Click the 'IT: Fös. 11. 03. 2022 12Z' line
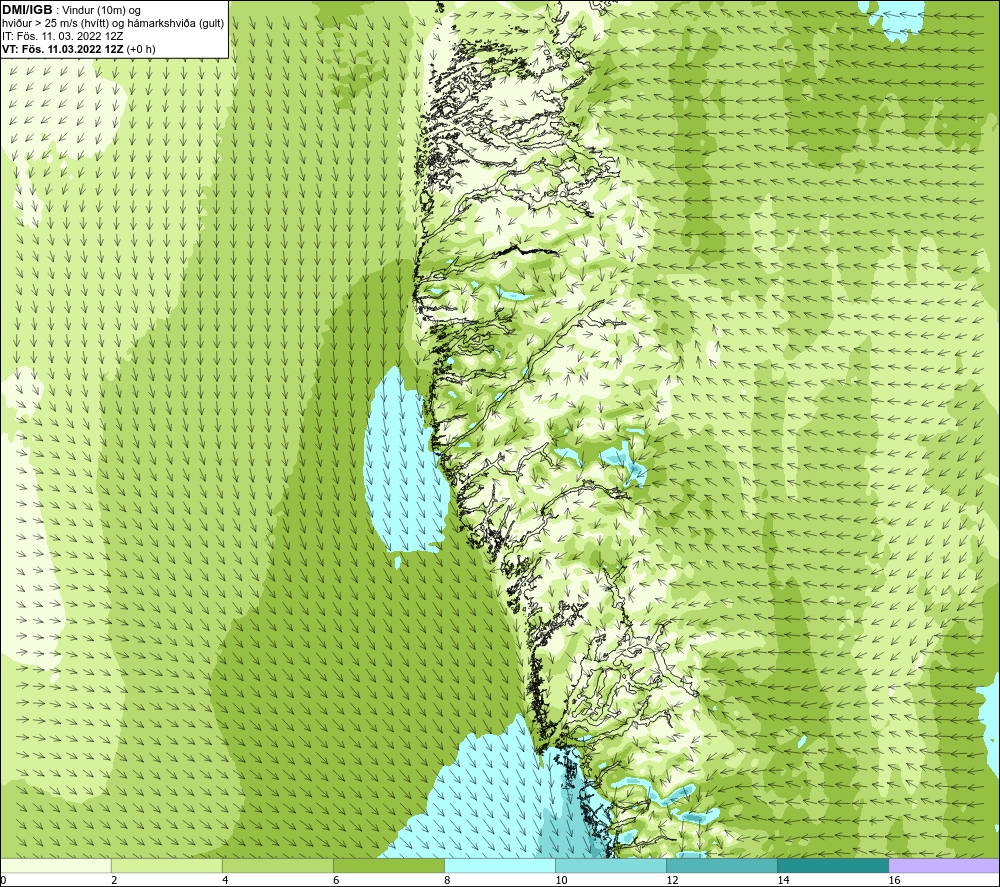 coord(63,36)
